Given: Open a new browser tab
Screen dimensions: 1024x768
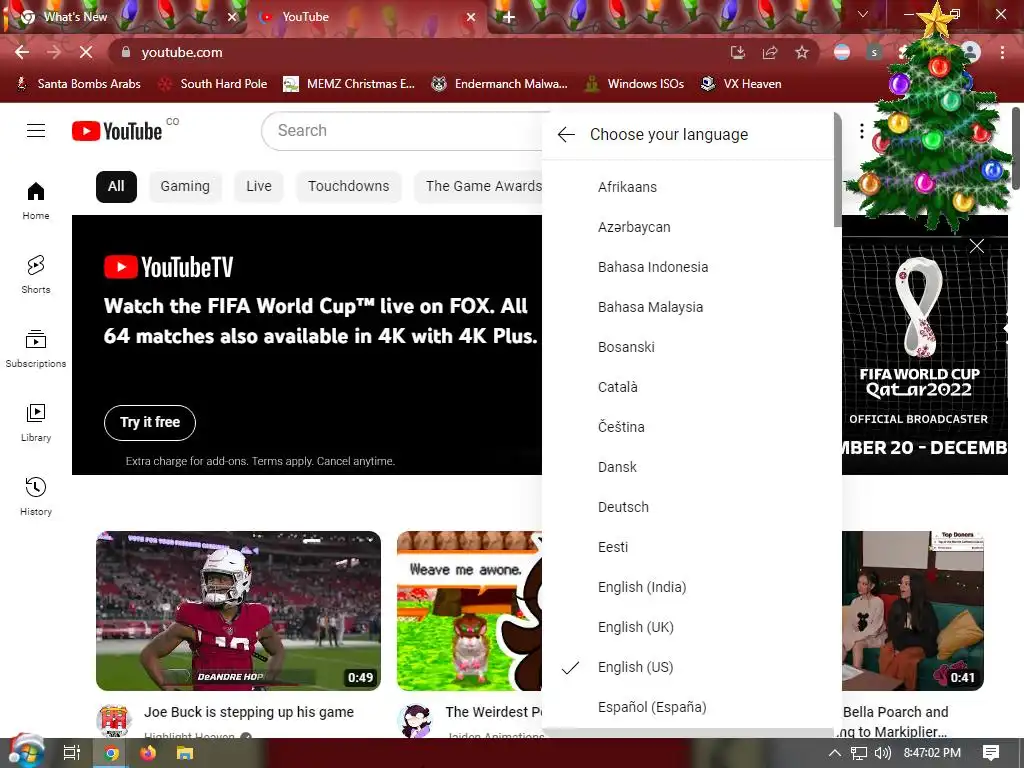Looking at the screenshot, I should [x=509, y=17].
